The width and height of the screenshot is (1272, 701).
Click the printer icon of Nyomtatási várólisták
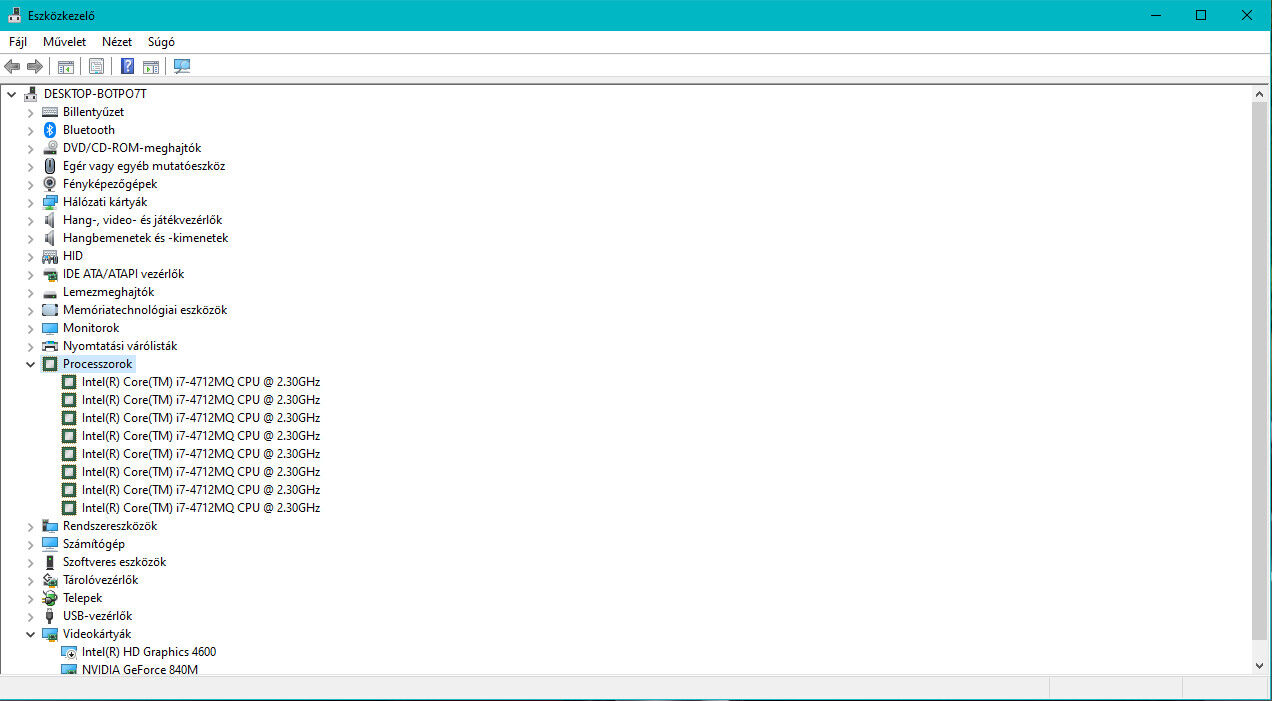50,346
